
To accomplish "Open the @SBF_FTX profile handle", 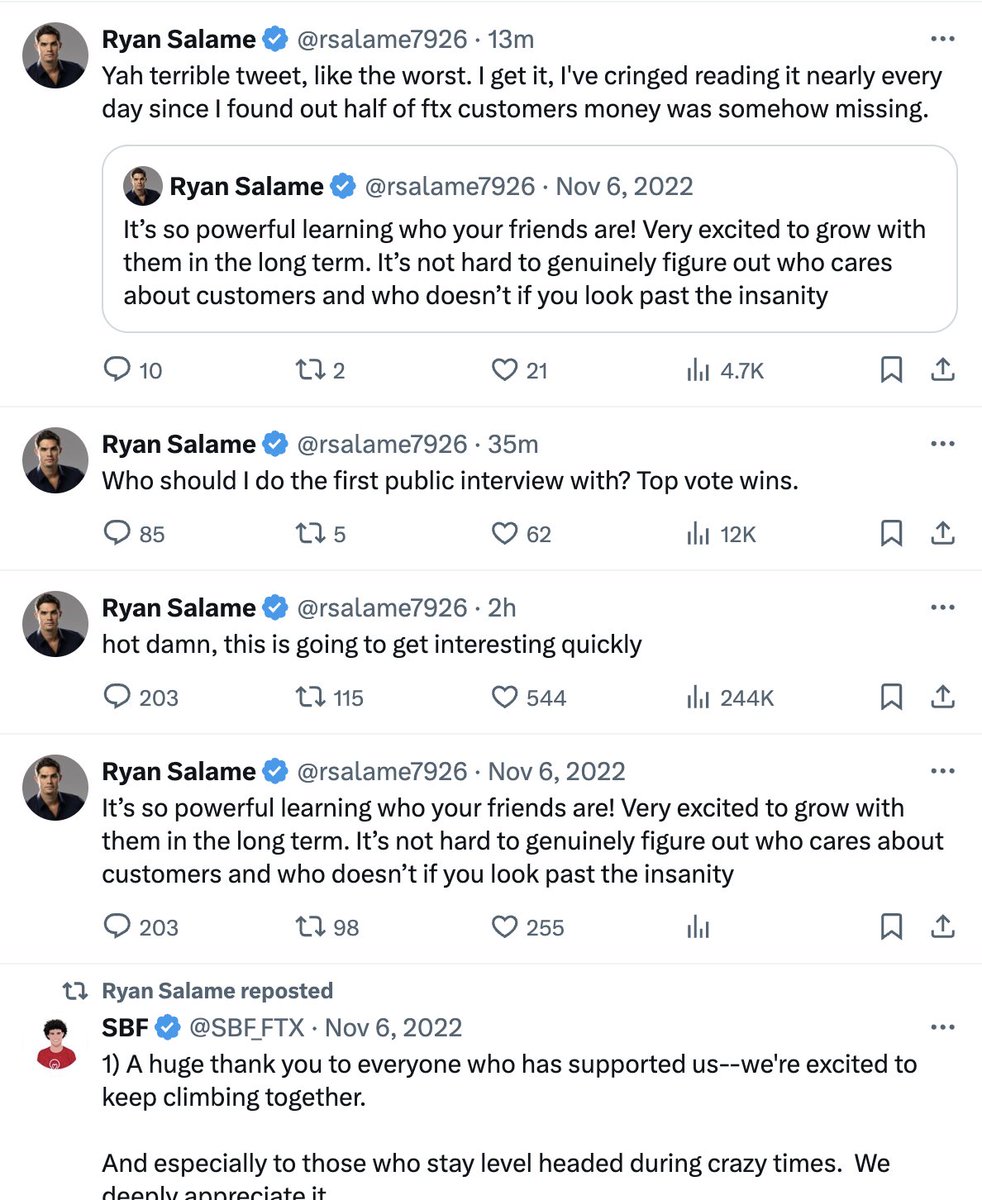I will pyautogui.click(x=246, y=1027).
